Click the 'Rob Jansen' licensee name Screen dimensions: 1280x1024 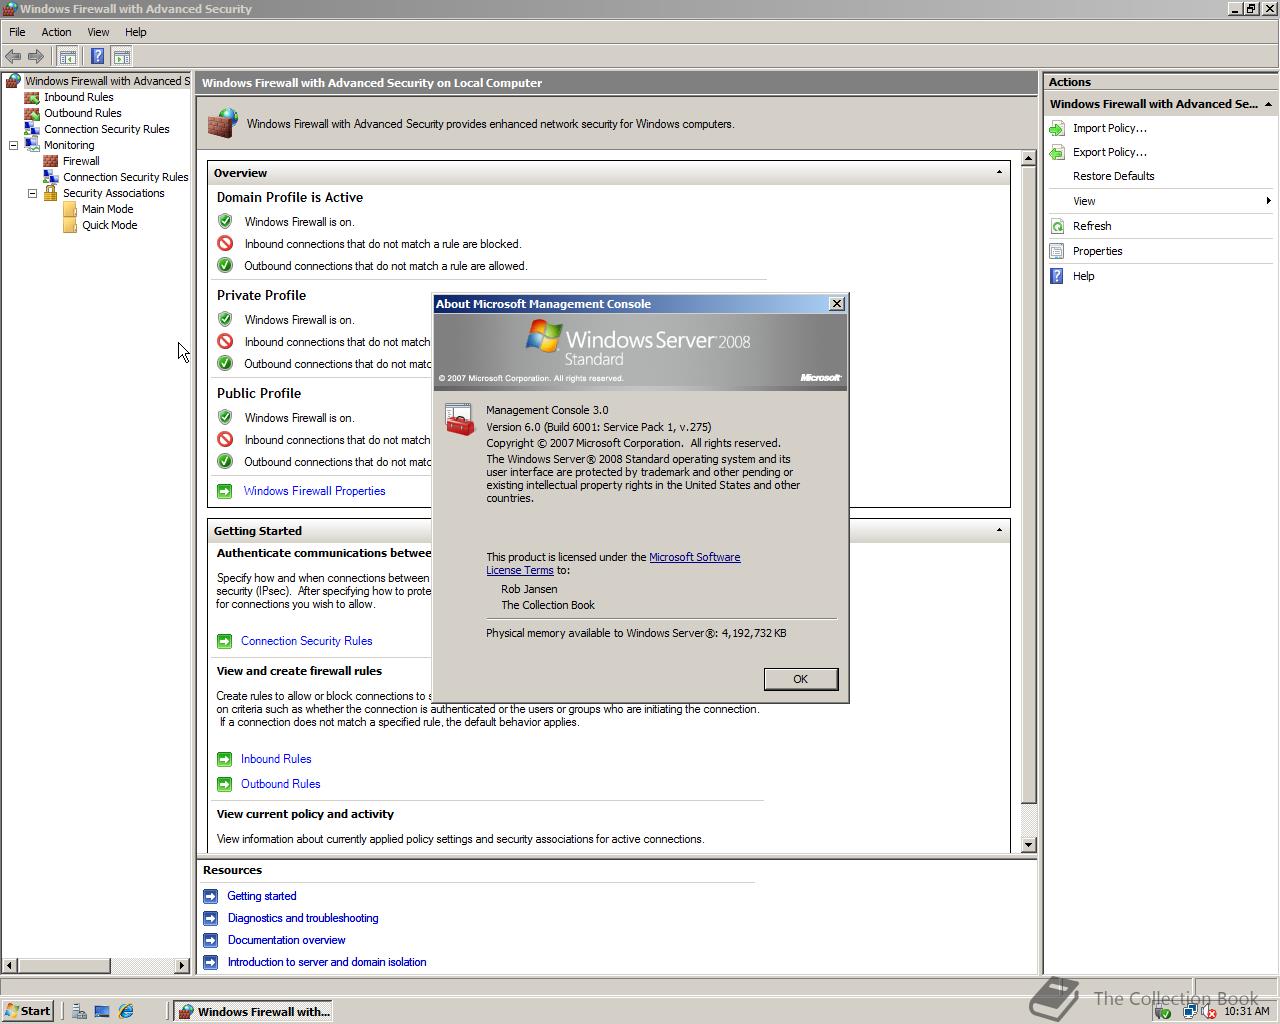[529, 589]
